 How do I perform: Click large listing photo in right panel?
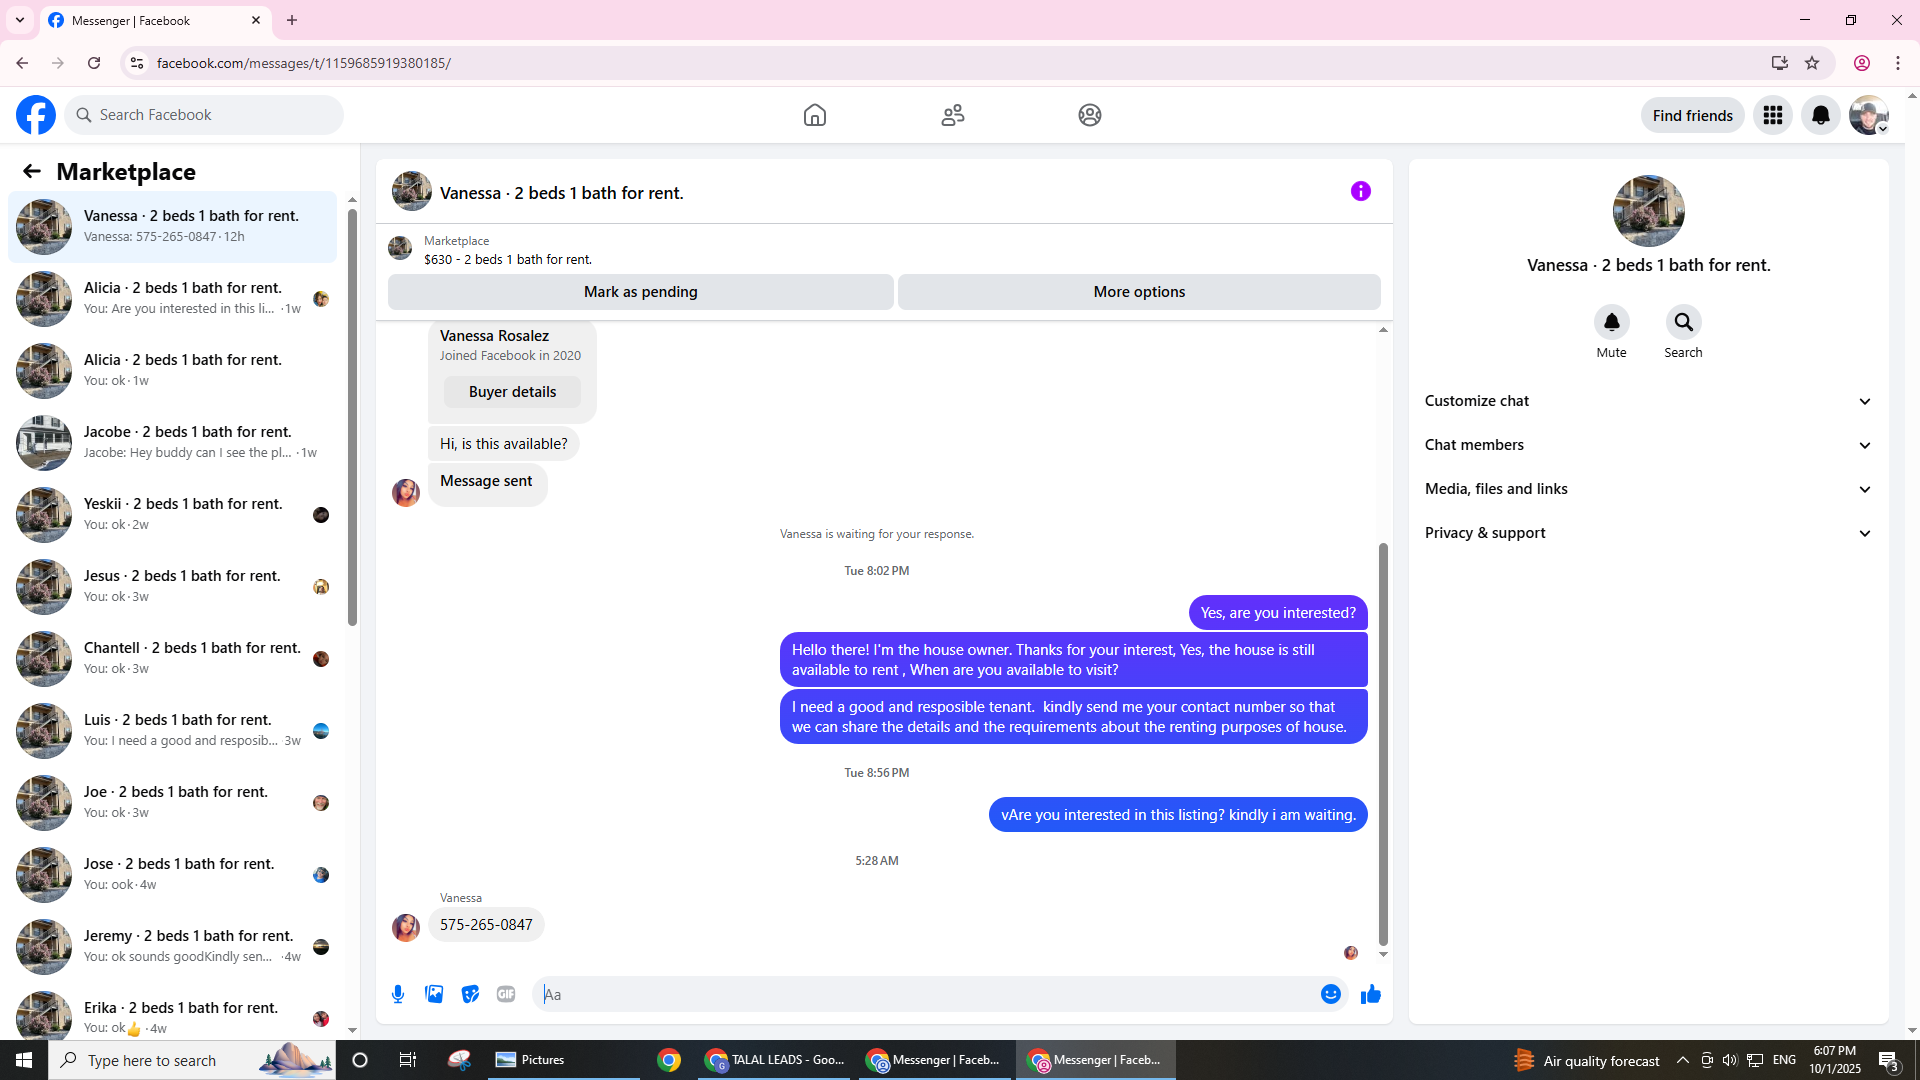pos(1649,211)
